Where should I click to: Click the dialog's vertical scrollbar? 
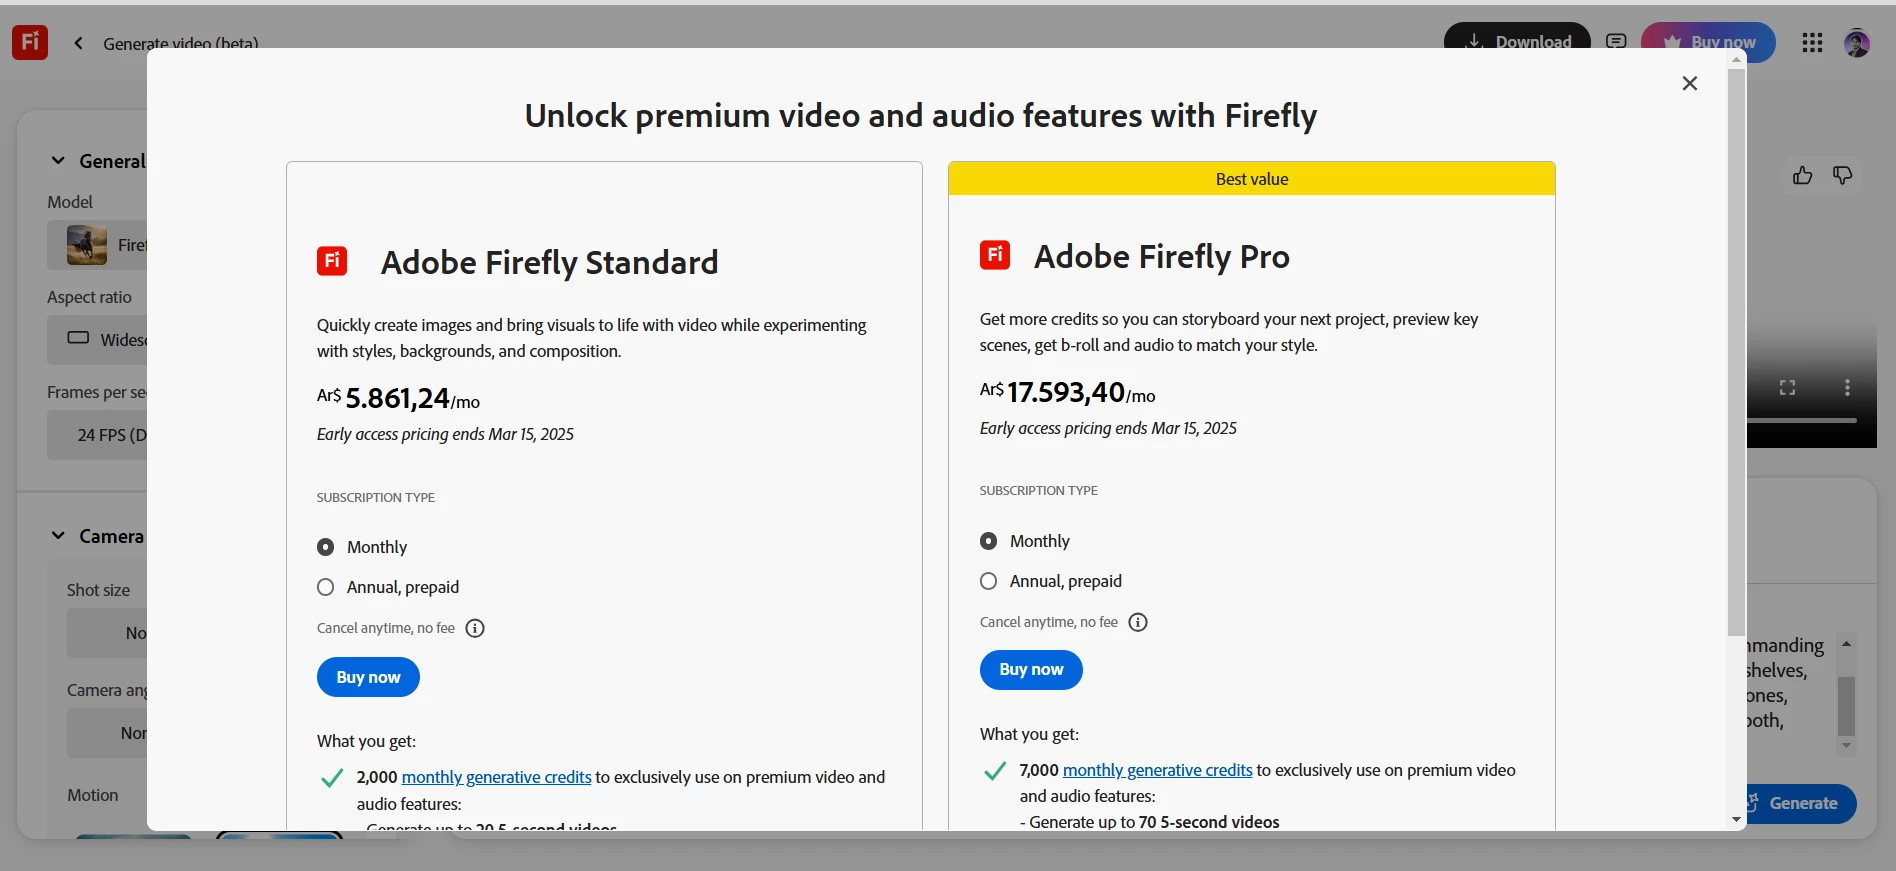[1736, 350]
